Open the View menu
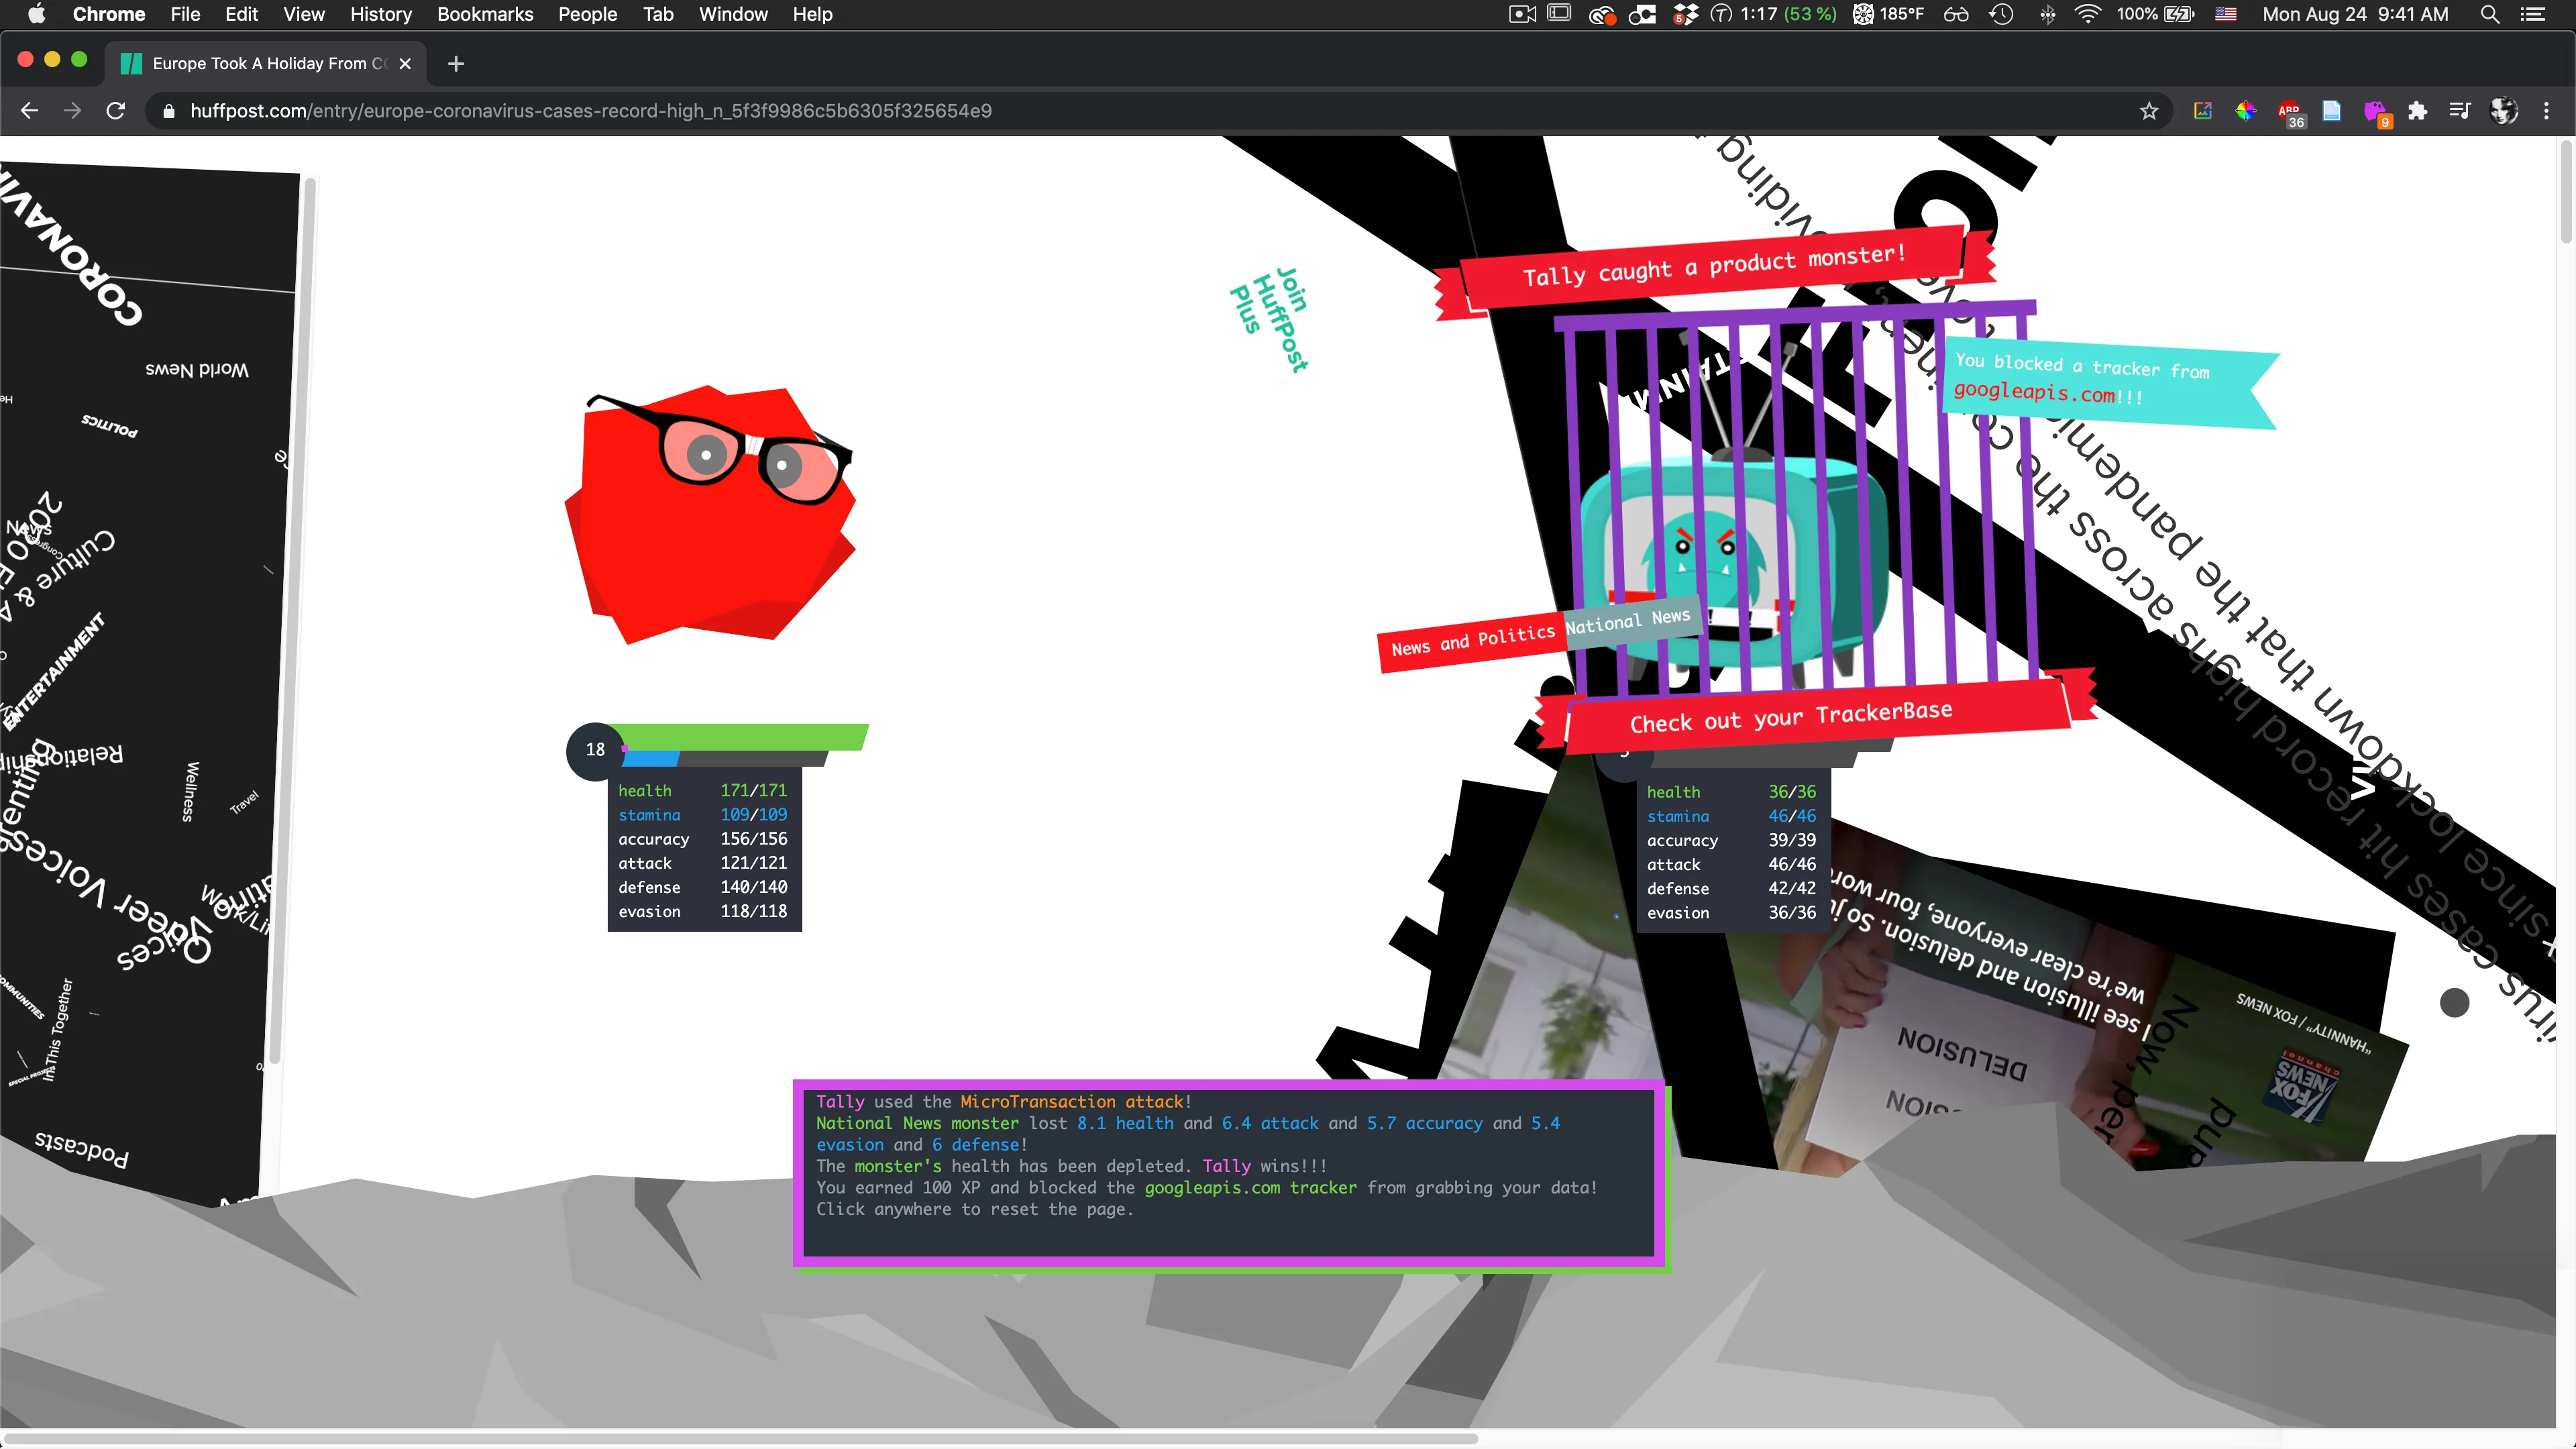This screenshot has height=1449, width=2576. click(x=304, y=14)
